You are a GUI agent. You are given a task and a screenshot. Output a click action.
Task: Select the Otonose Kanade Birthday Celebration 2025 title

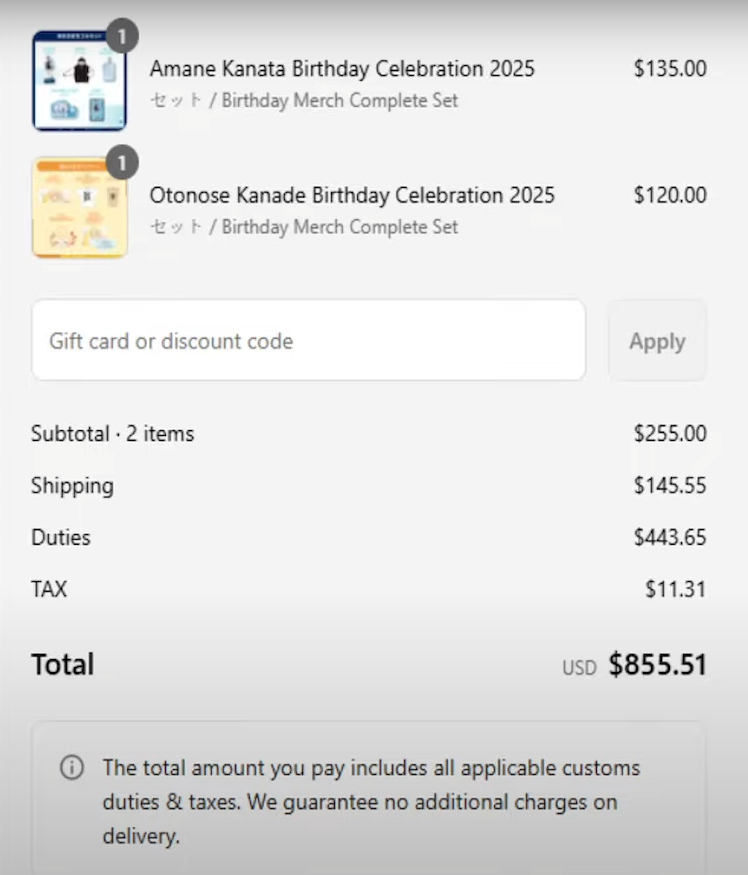click(352, 195)
